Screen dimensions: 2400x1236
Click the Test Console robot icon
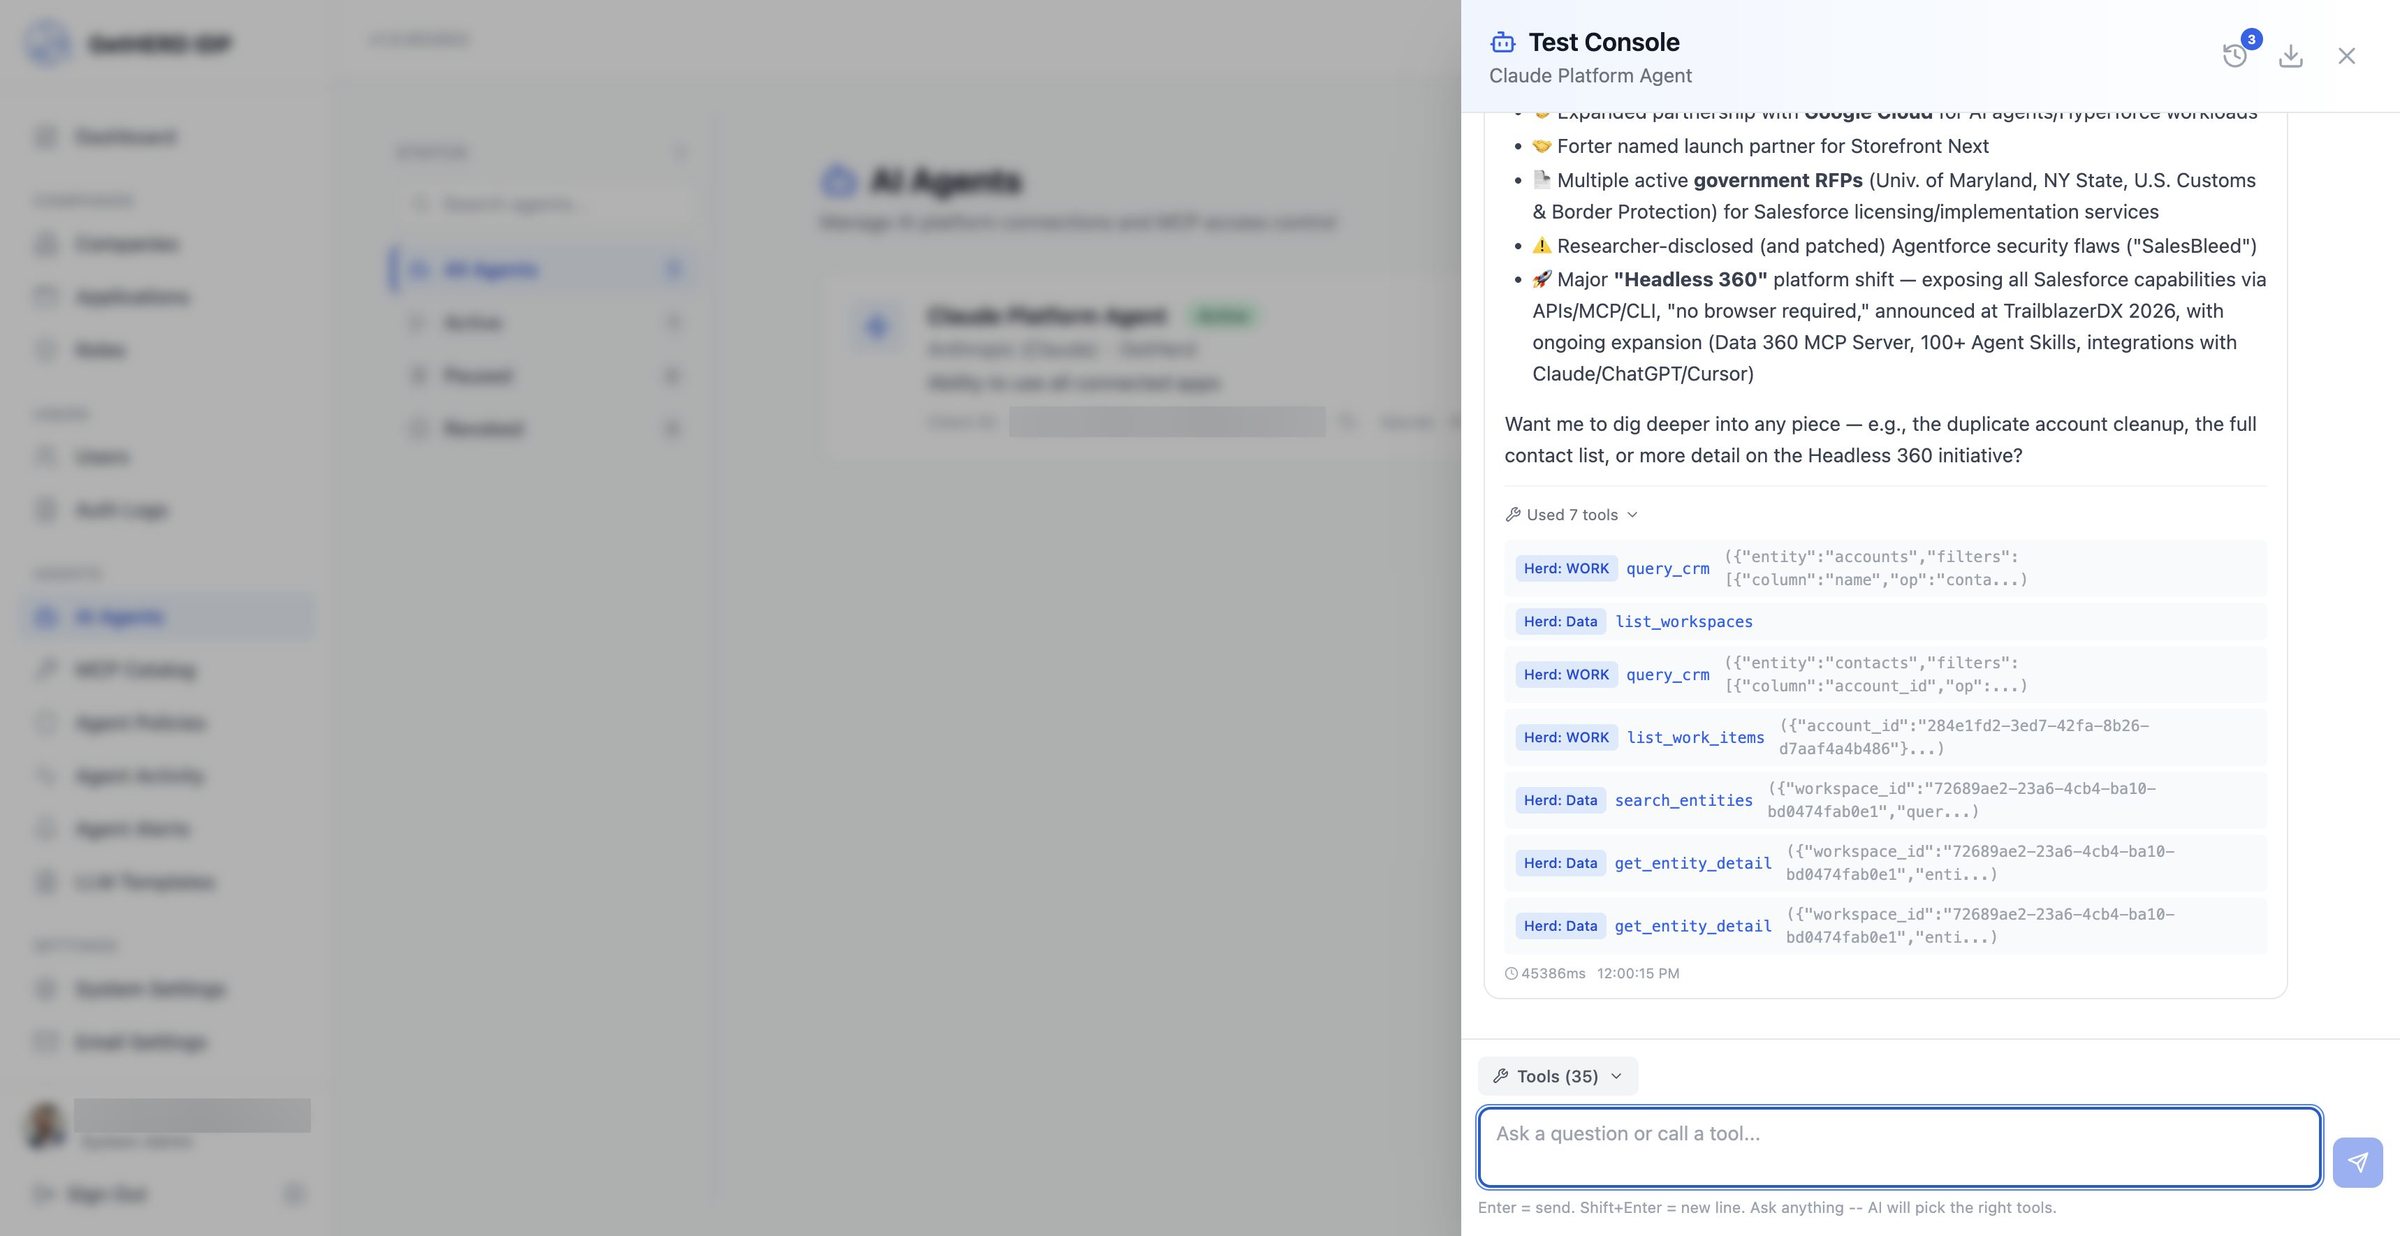point(1503,42)
